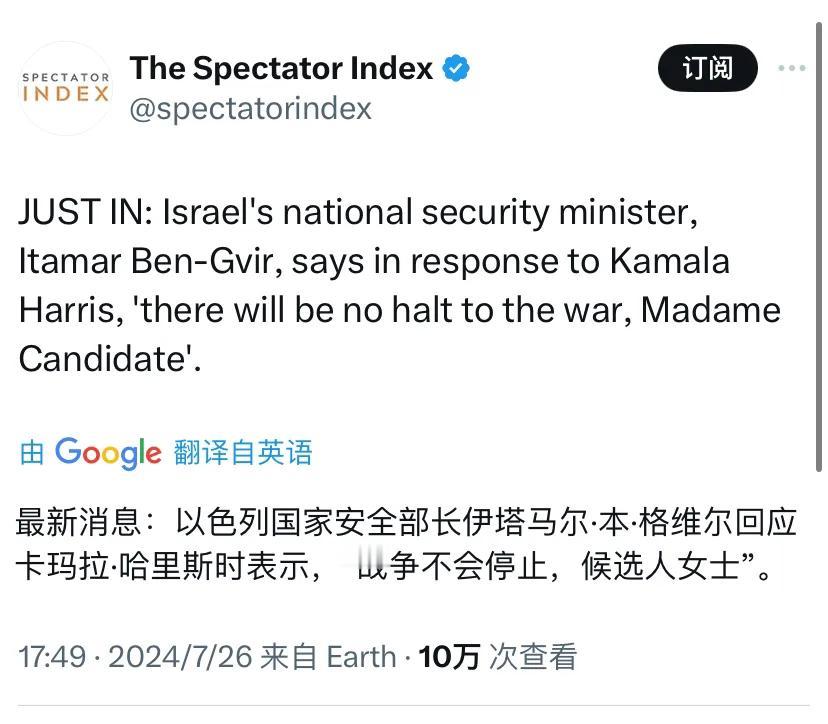Screen dimensions: 828x724
Task: Open the @spectatorindex handle link
Action: 250,108
